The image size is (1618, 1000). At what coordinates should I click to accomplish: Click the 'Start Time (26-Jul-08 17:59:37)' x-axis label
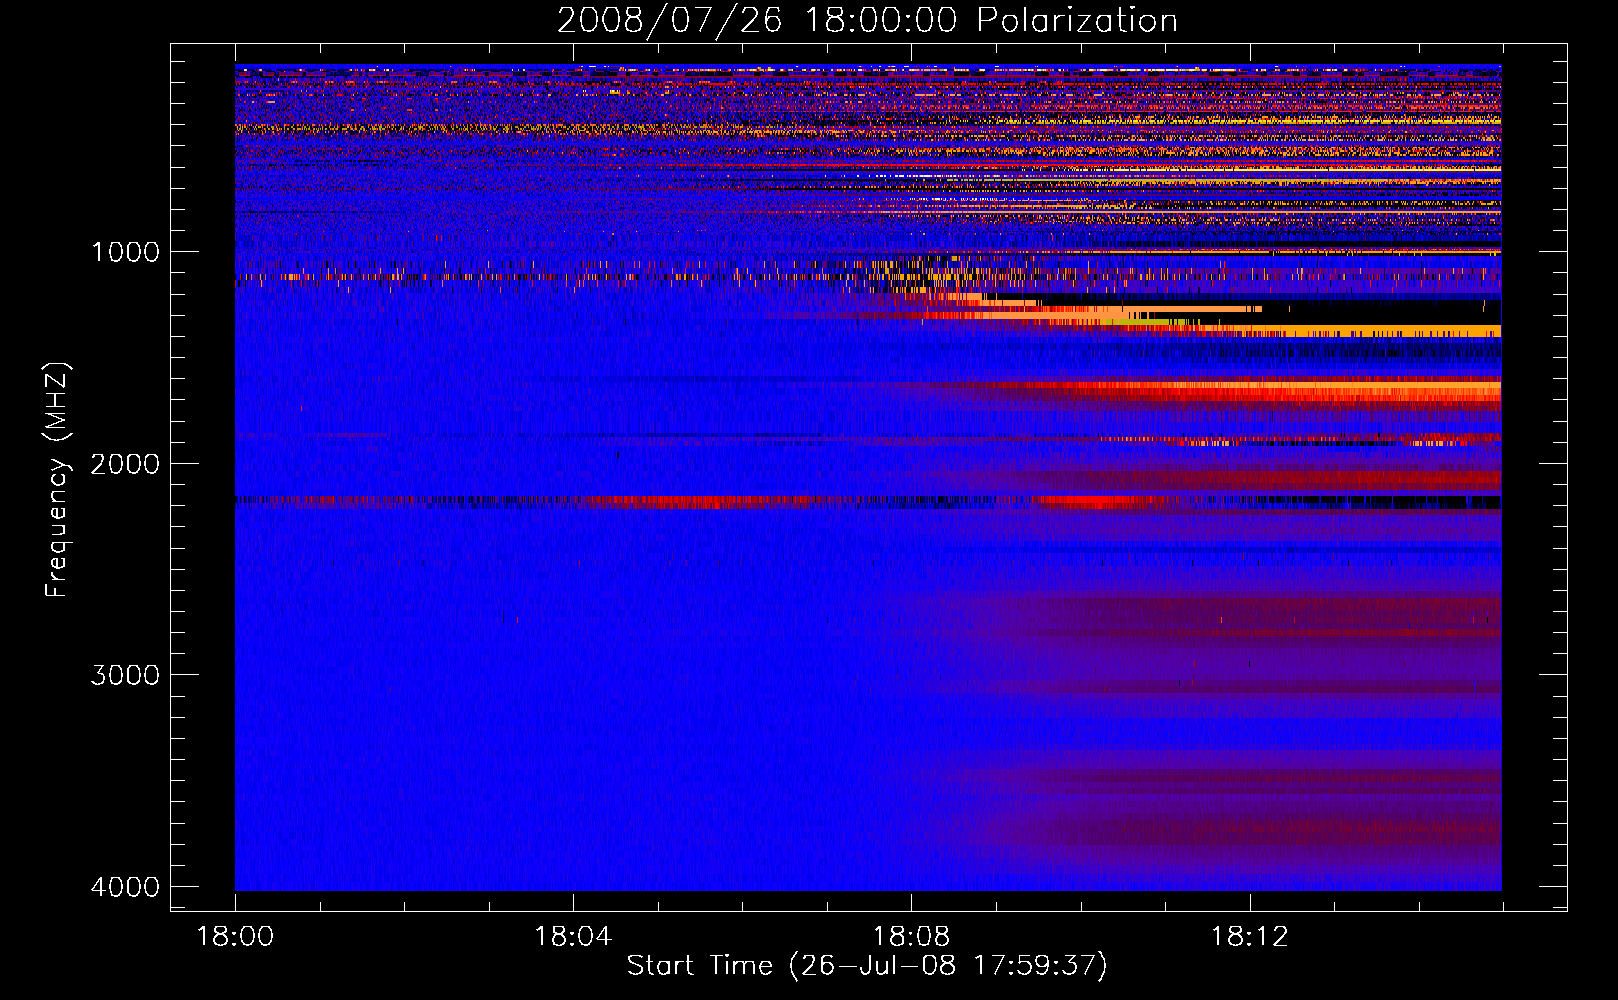(867, 966)
